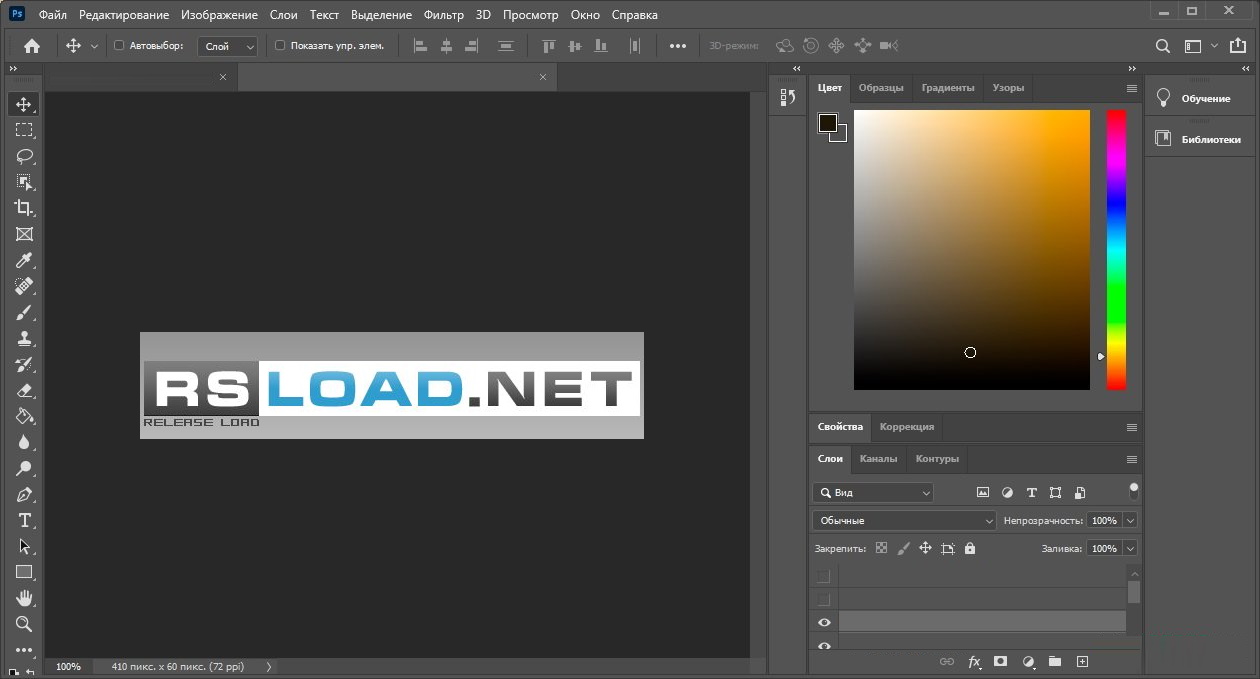Select the Lasso tool
This screenshot has width=1260, height=679.
tap(24, 156)
